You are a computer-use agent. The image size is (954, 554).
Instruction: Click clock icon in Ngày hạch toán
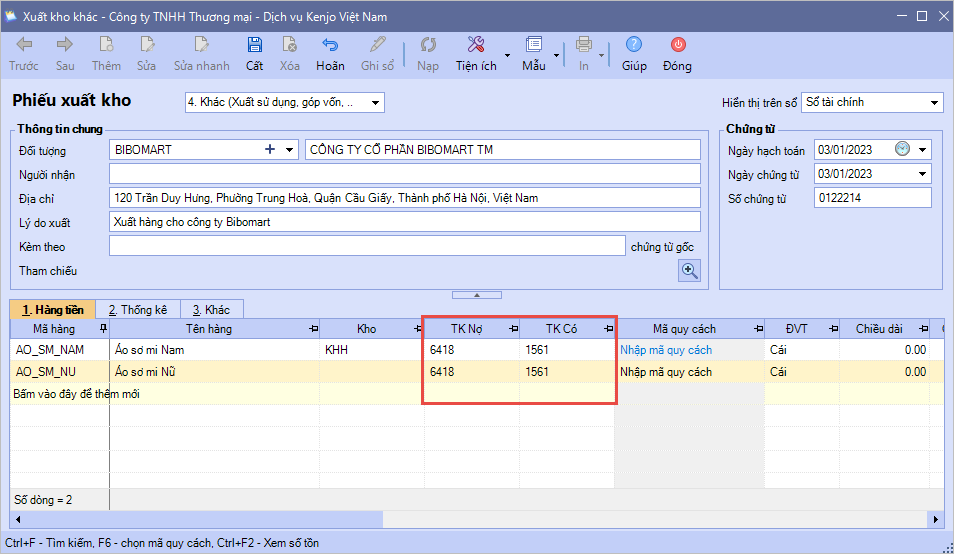click(x=902, y=150)
